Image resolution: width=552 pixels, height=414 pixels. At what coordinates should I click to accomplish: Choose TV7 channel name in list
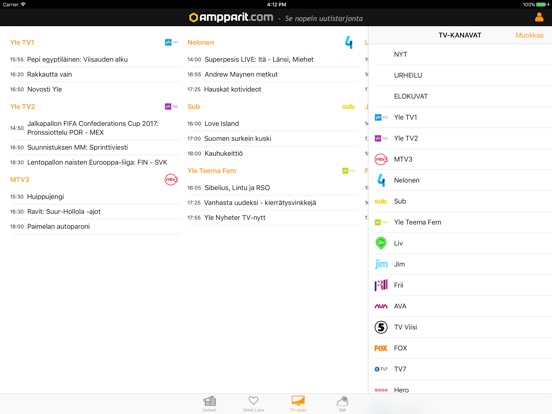400,369
